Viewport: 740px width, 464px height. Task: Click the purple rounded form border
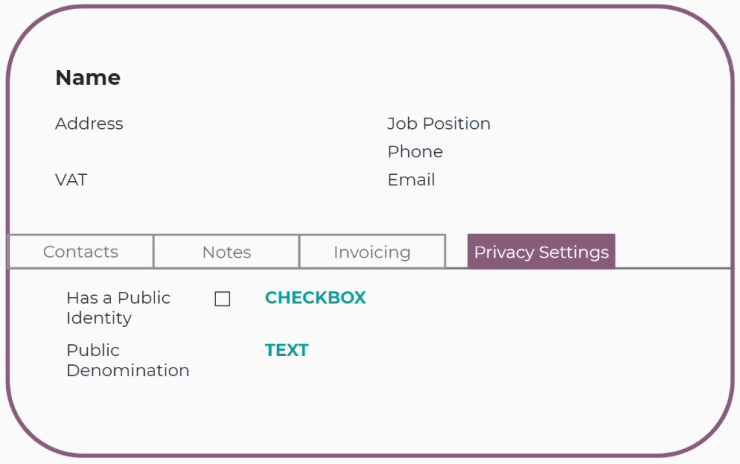[x=370, y=7]
